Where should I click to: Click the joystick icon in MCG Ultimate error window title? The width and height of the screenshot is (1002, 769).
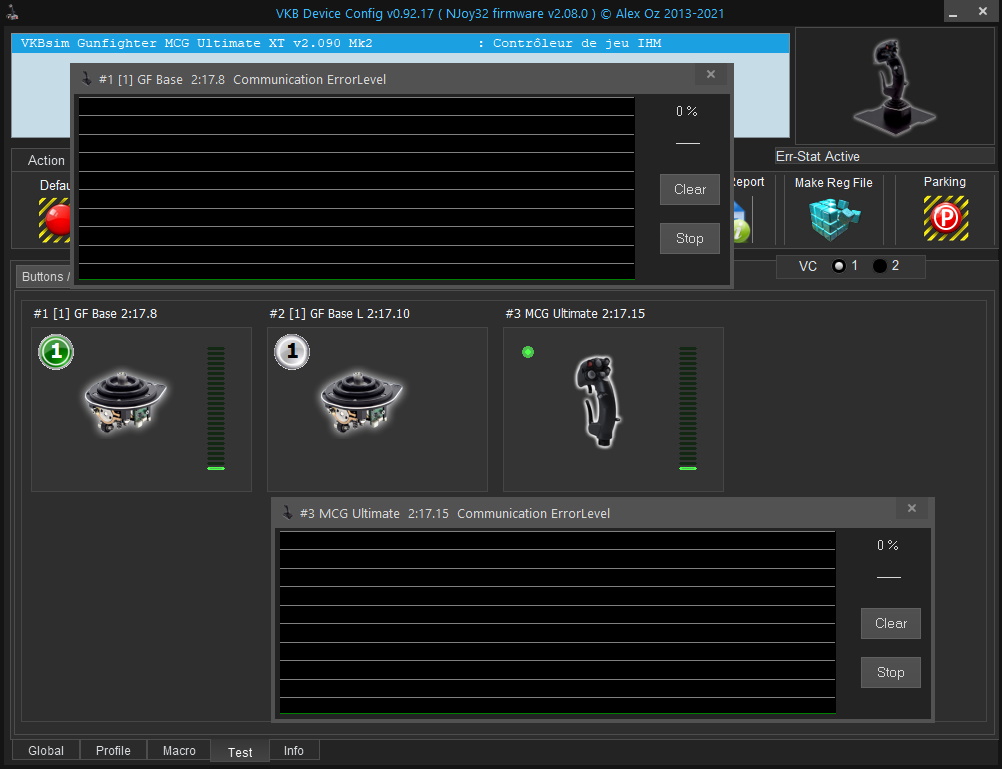tap(288, 513)
